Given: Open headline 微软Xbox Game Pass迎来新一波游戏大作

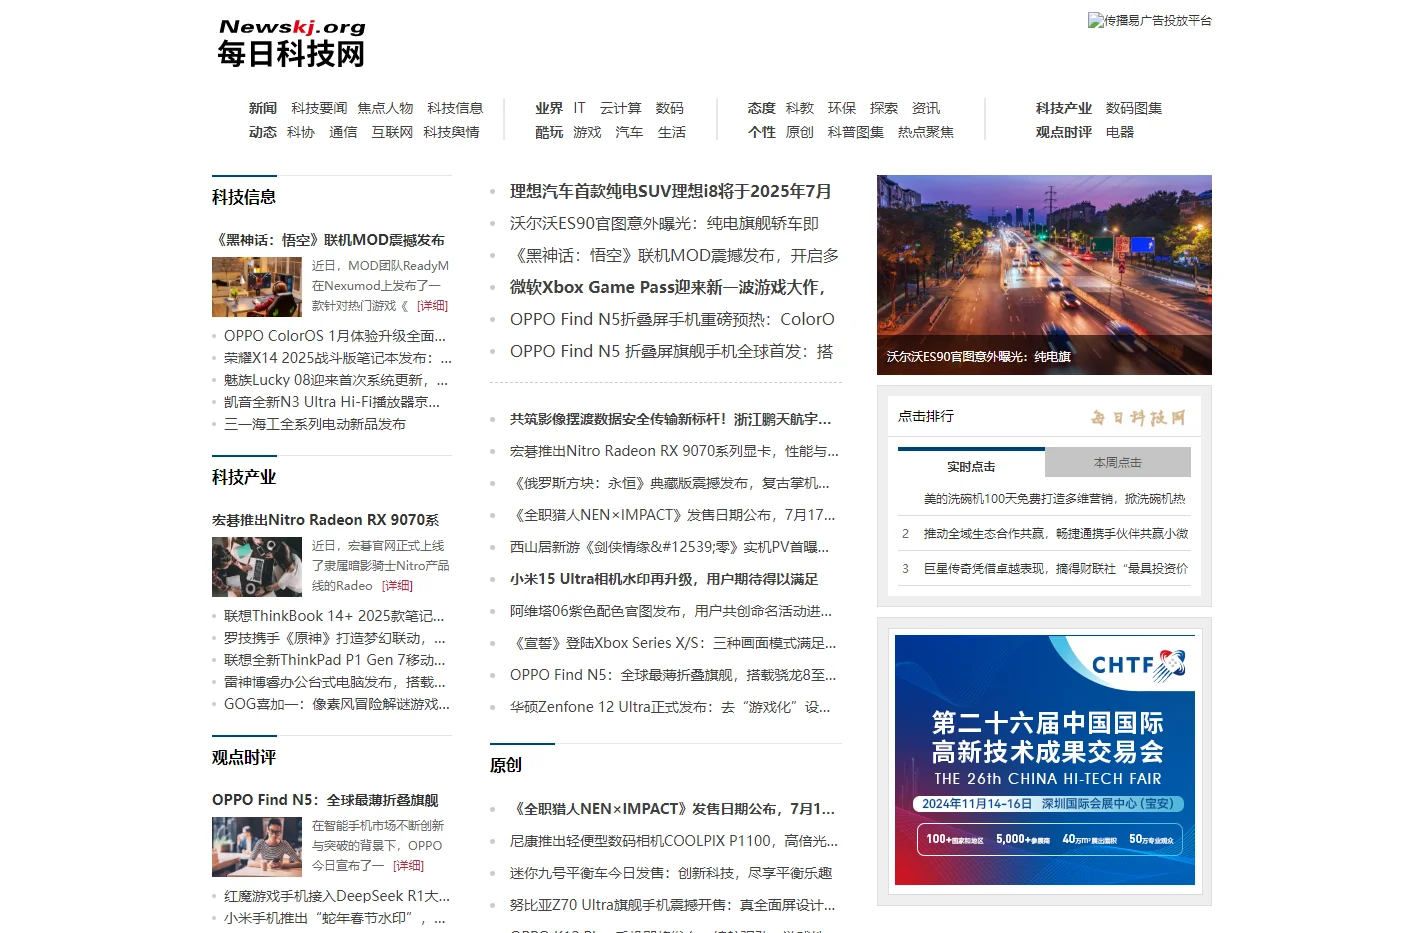Looking at the screenshot, I should coord(668,287).
